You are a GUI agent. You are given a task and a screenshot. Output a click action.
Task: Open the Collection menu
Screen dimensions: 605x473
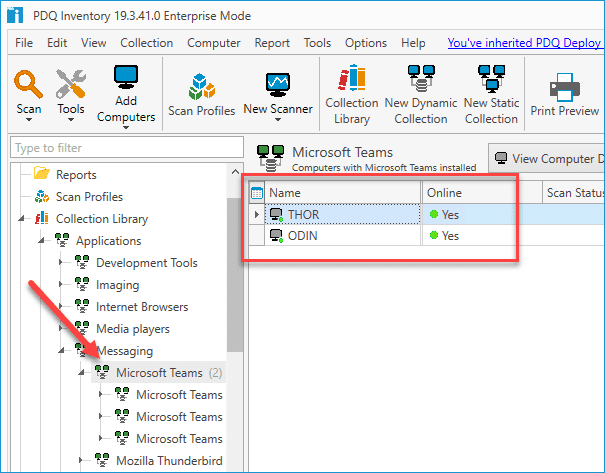click(147, 43)
